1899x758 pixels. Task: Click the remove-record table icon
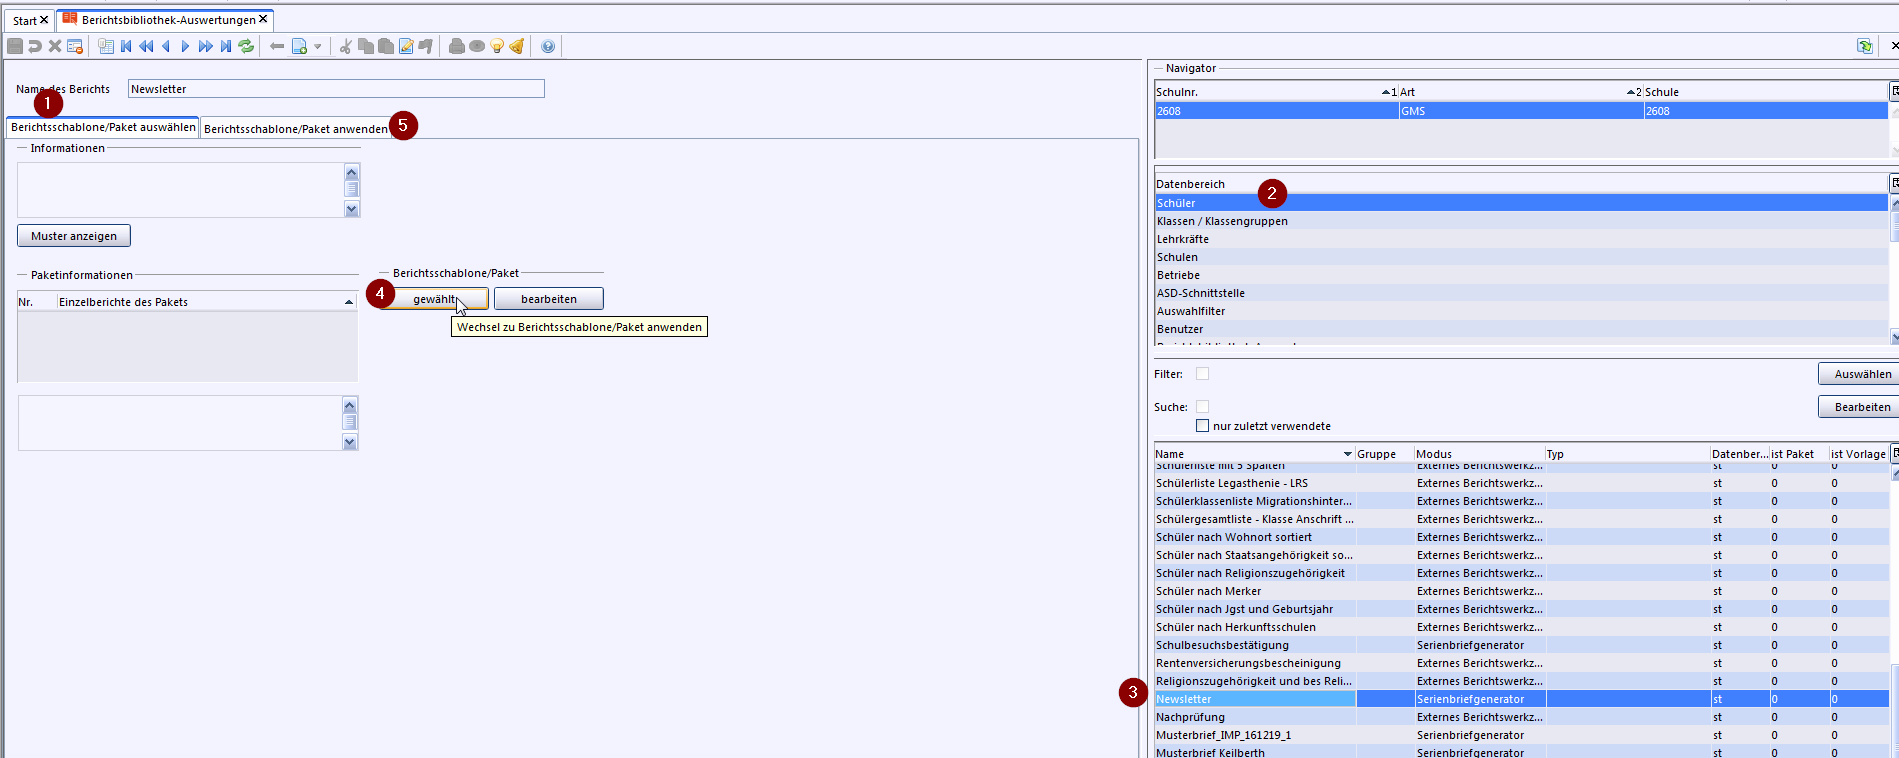[x=75, y=46]
